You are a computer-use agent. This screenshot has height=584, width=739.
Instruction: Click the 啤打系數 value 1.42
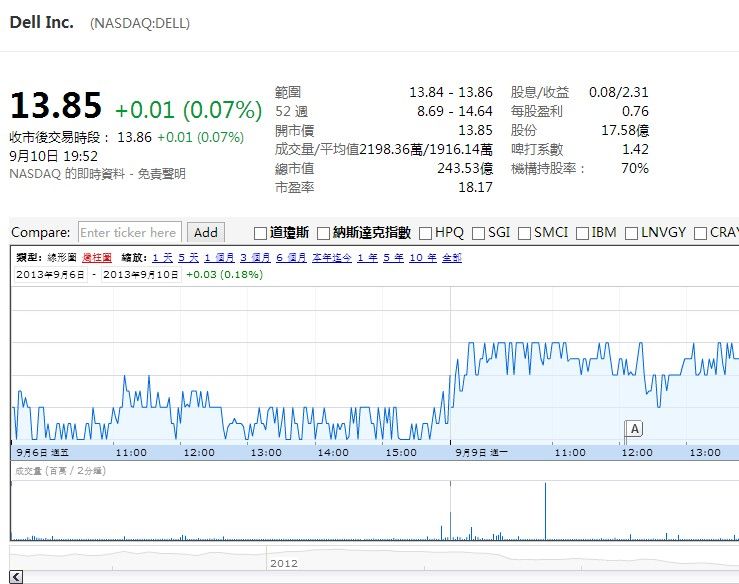tap(635, 149)
